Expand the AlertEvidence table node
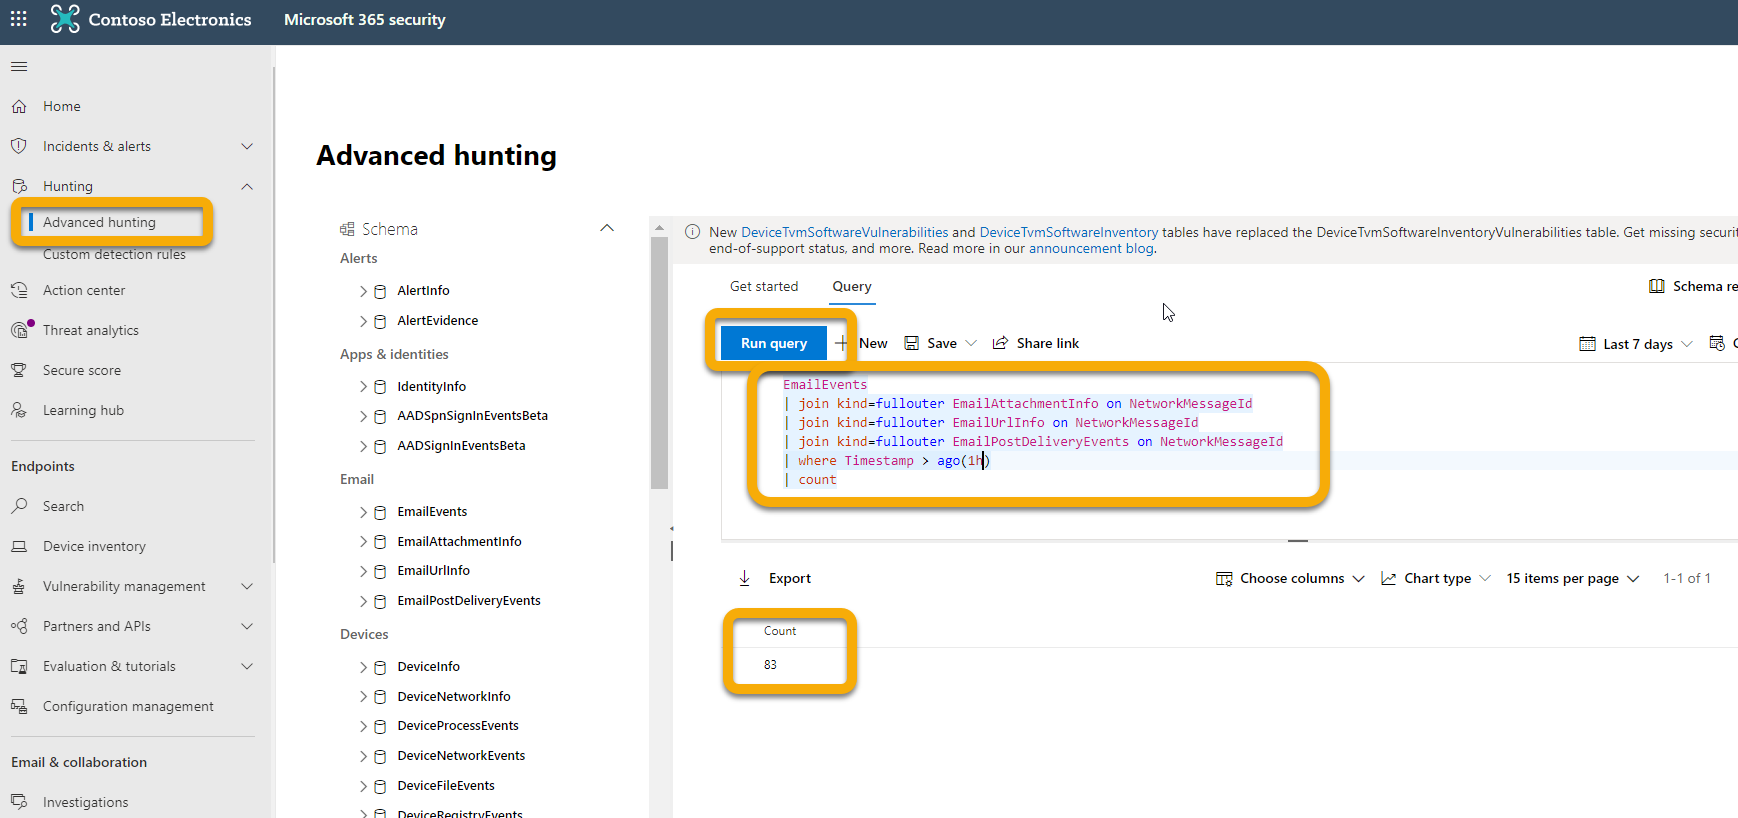This screenshot has width=1738, height=818. [x=363, y=321]
